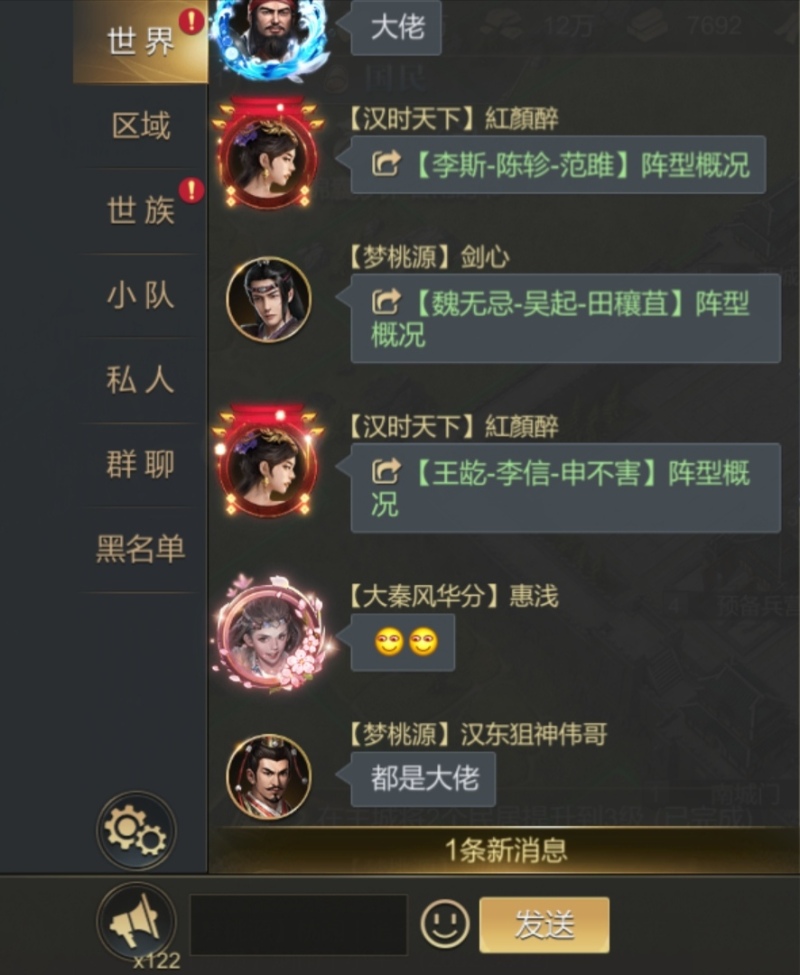Open the emoji smiley picker
Screen dimensions: 800x975
(444, 923)
